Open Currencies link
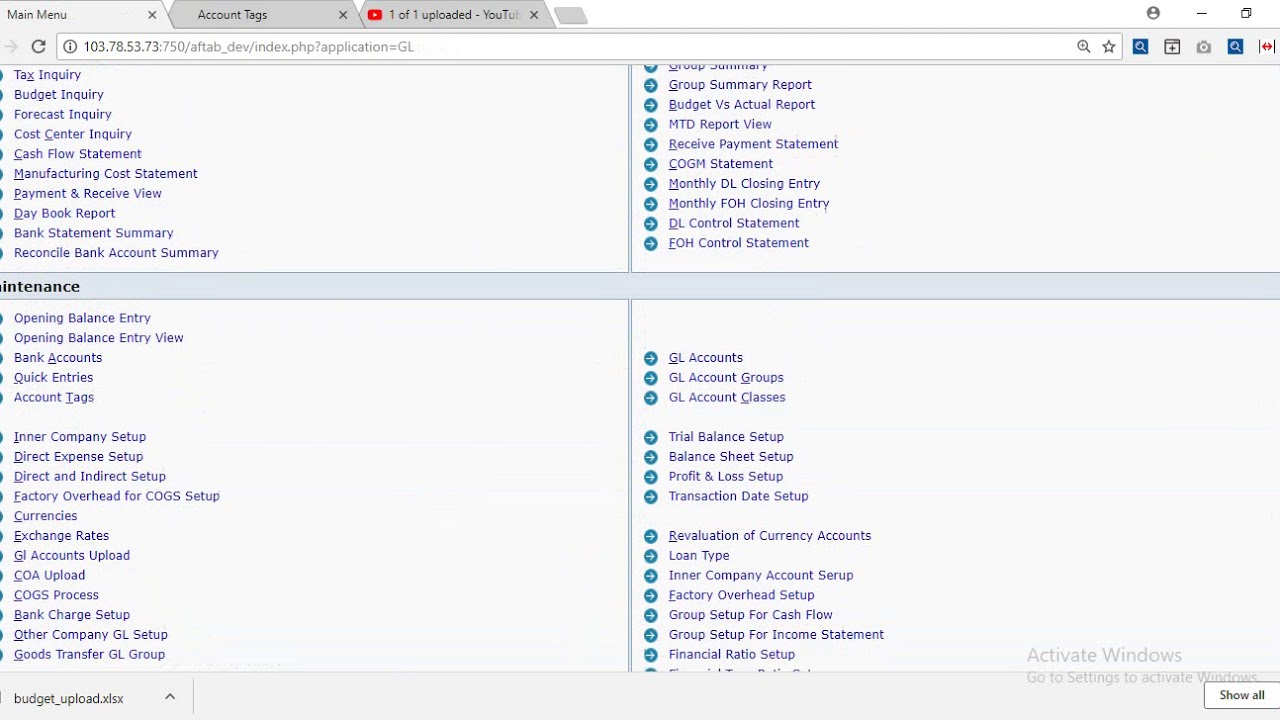This screenshot has width=1280, height=720. point(45,516)
